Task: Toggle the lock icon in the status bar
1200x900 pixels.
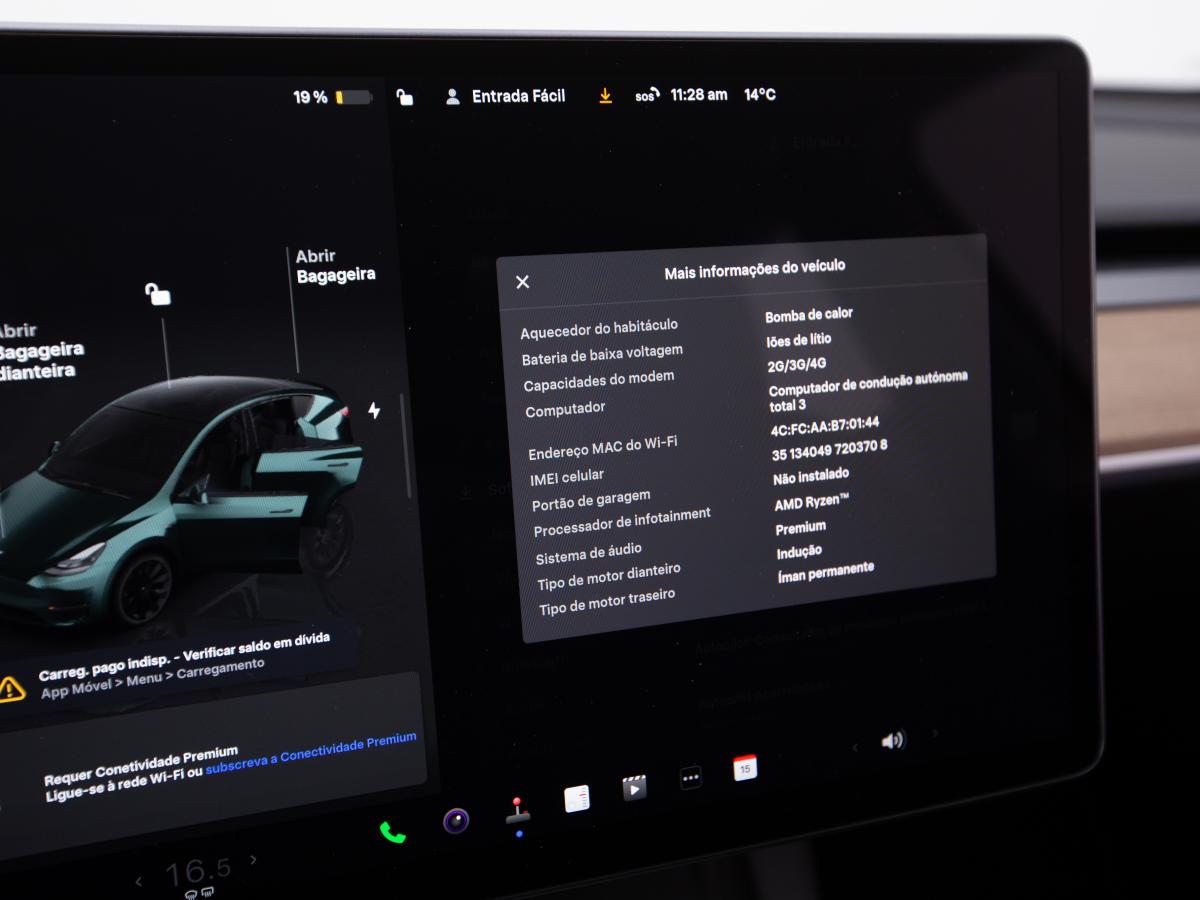Action: point(404,97)
